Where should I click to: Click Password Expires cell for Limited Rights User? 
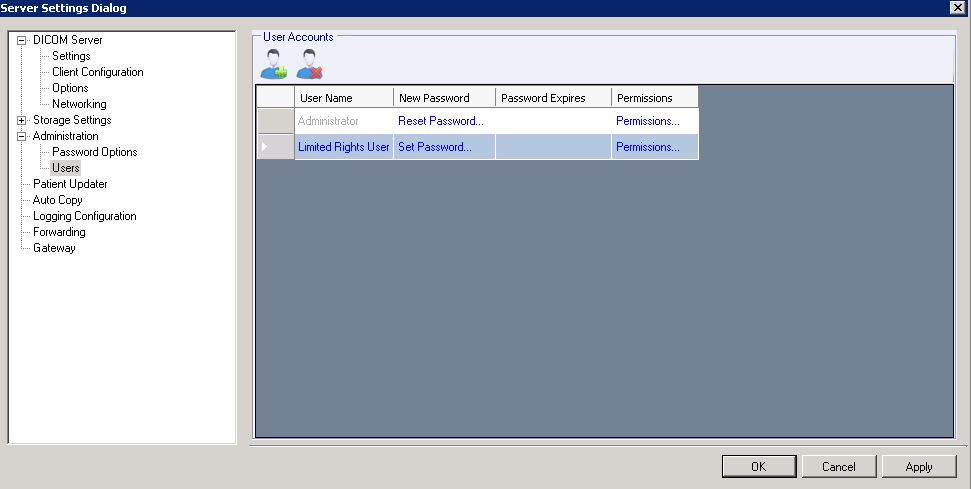pyautogui.click(x=554, y=147)
